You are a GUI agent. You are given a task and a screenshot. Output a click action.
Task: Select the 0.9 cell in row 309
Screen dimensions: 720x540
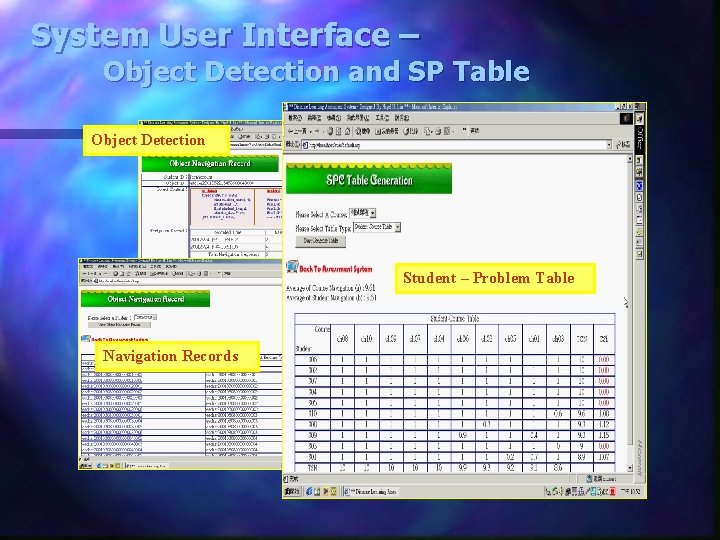[463, 435]
